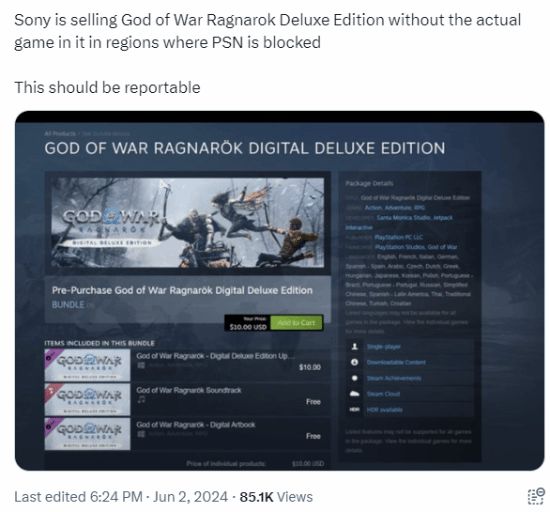Open the PlayStation PC LLC publisher link
This screenshot has height=512, width=550.
(399, 237)
